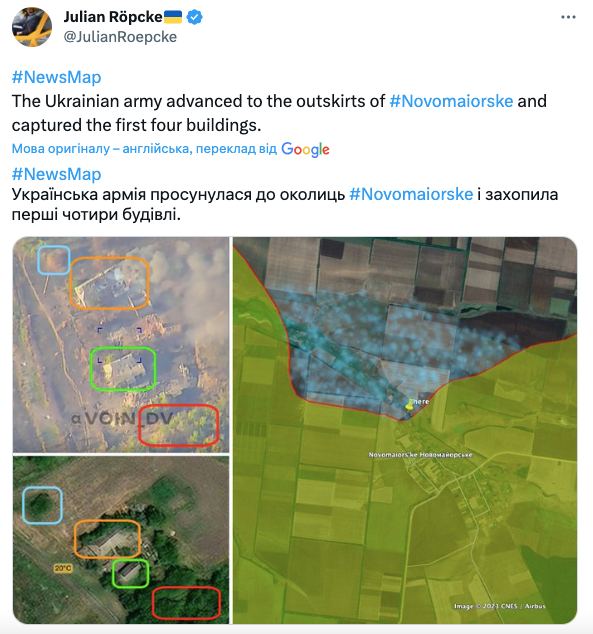Screen dimensions: 593x634
Task: Click the yellow pin marker on map
Action: click(409, 405)
